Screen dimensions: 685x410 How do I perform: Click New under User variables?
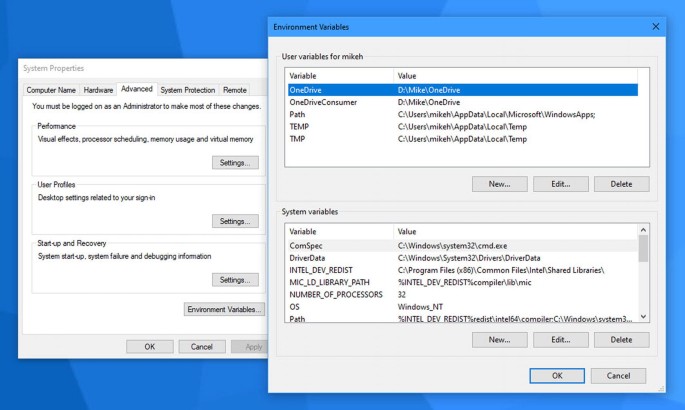click(499, 184)
